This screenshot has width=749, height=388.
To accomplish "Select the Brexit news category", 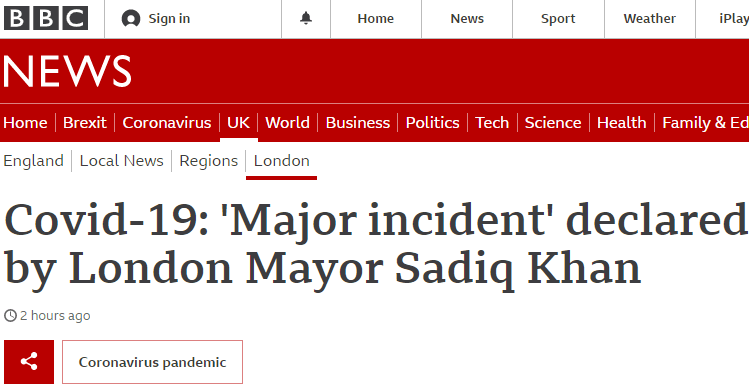I will pyautogui.click(x=85, y=123).
